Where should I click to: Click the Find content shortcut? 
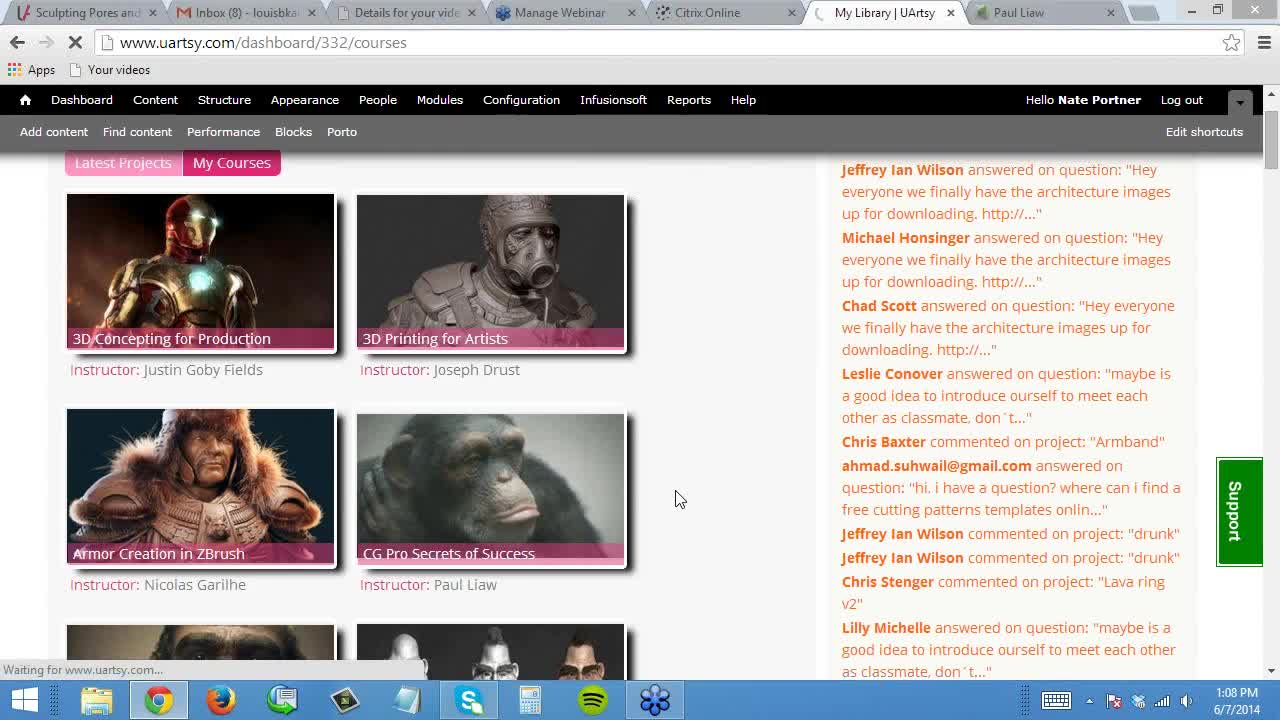coord(137,132)
